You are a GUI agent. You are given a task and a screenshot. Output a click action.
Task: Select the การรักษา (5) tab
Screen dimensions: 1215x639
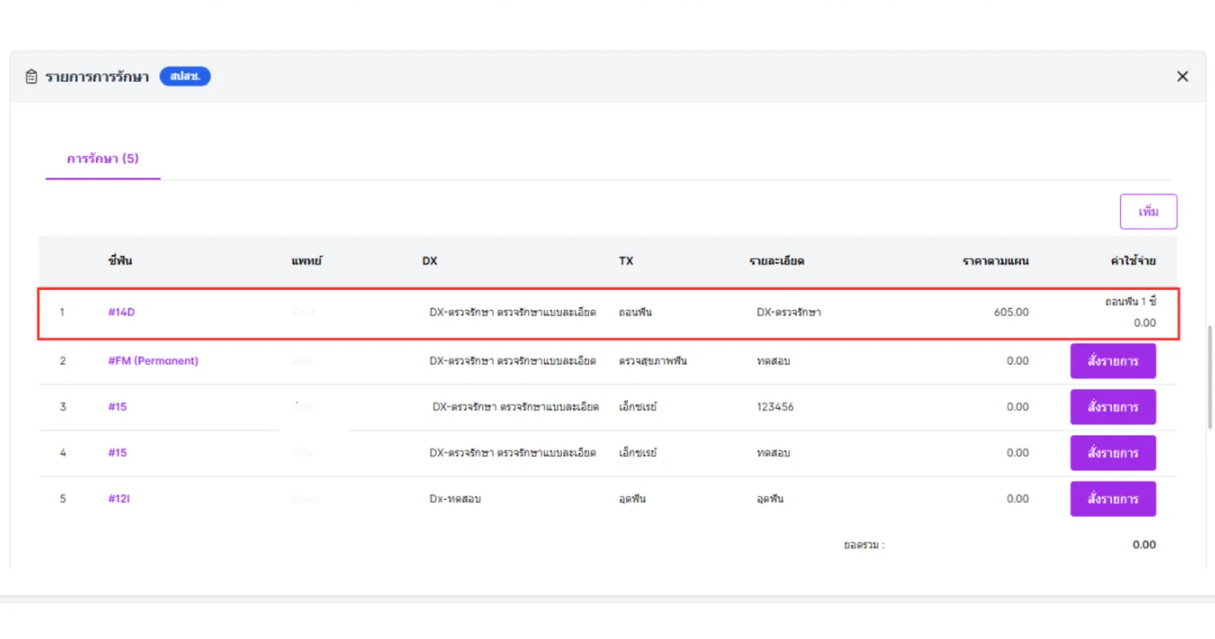[x=103, y=159]
